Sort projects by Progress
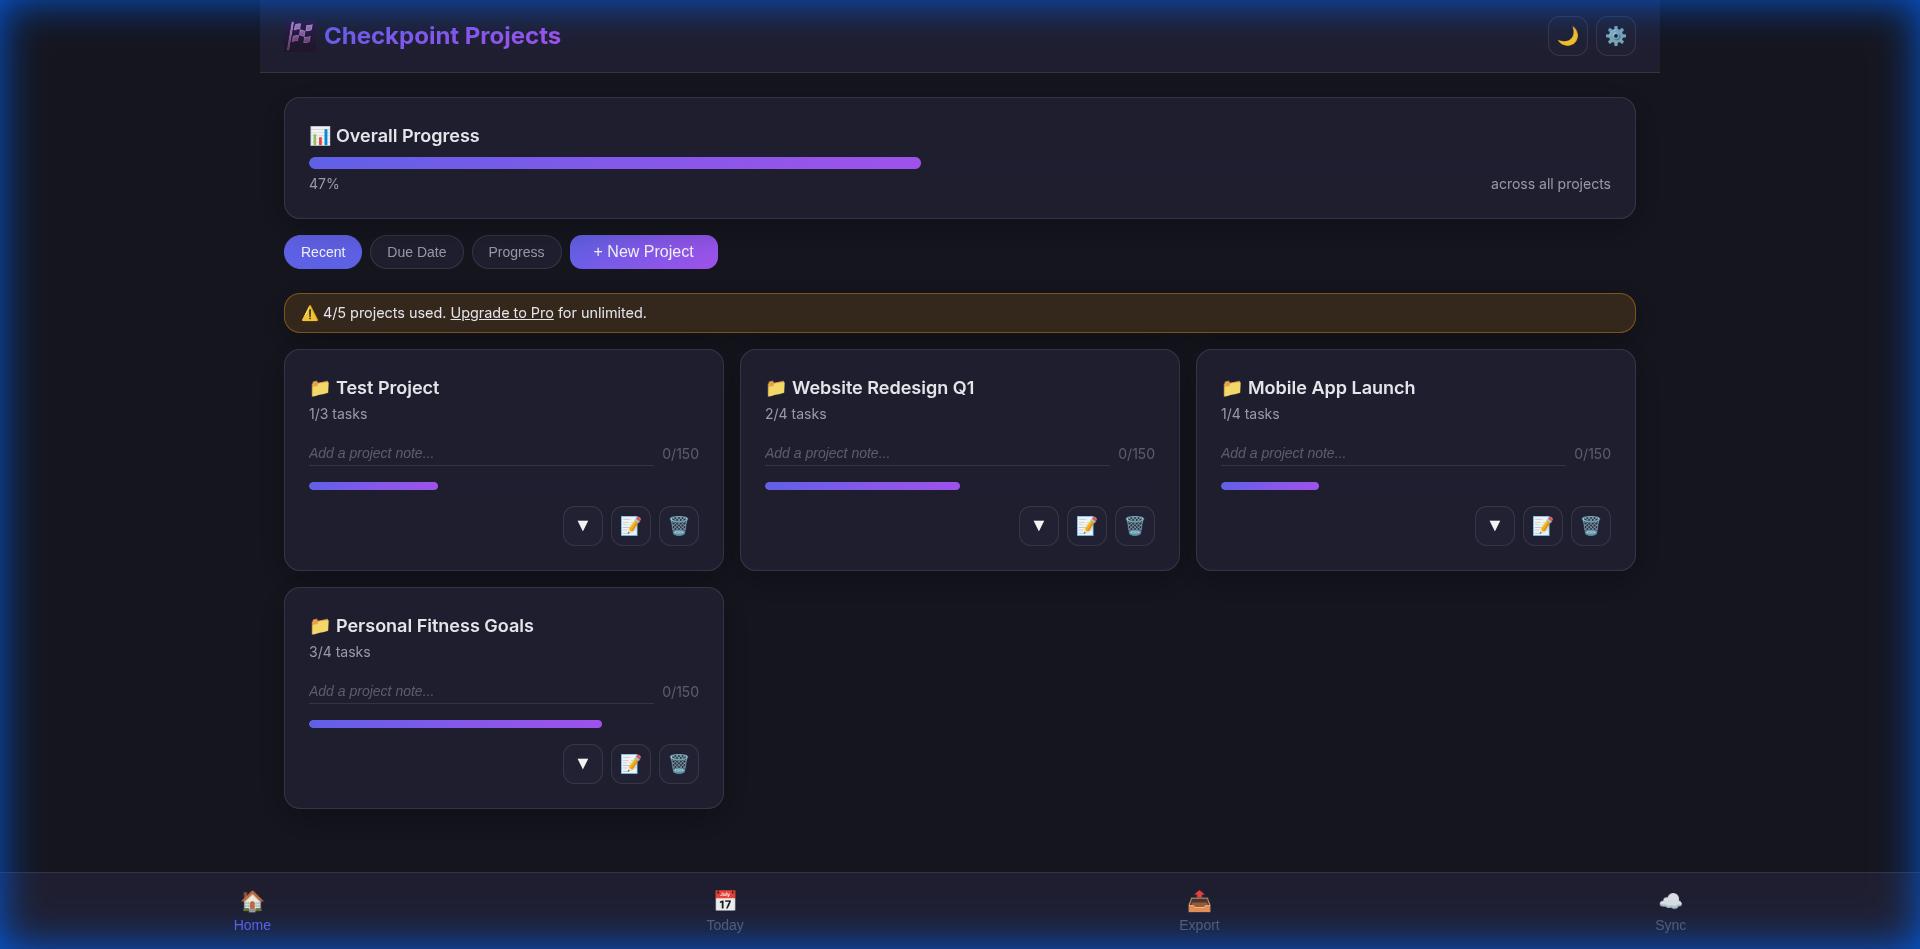The image size is (1920, 949). tap(516, 252)
